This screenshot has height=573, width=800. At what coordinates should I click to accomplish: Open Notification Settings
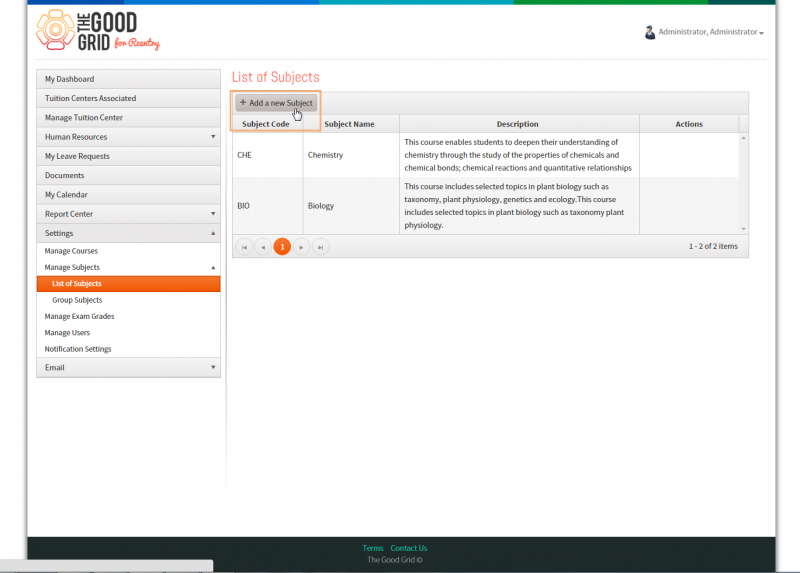129,349
